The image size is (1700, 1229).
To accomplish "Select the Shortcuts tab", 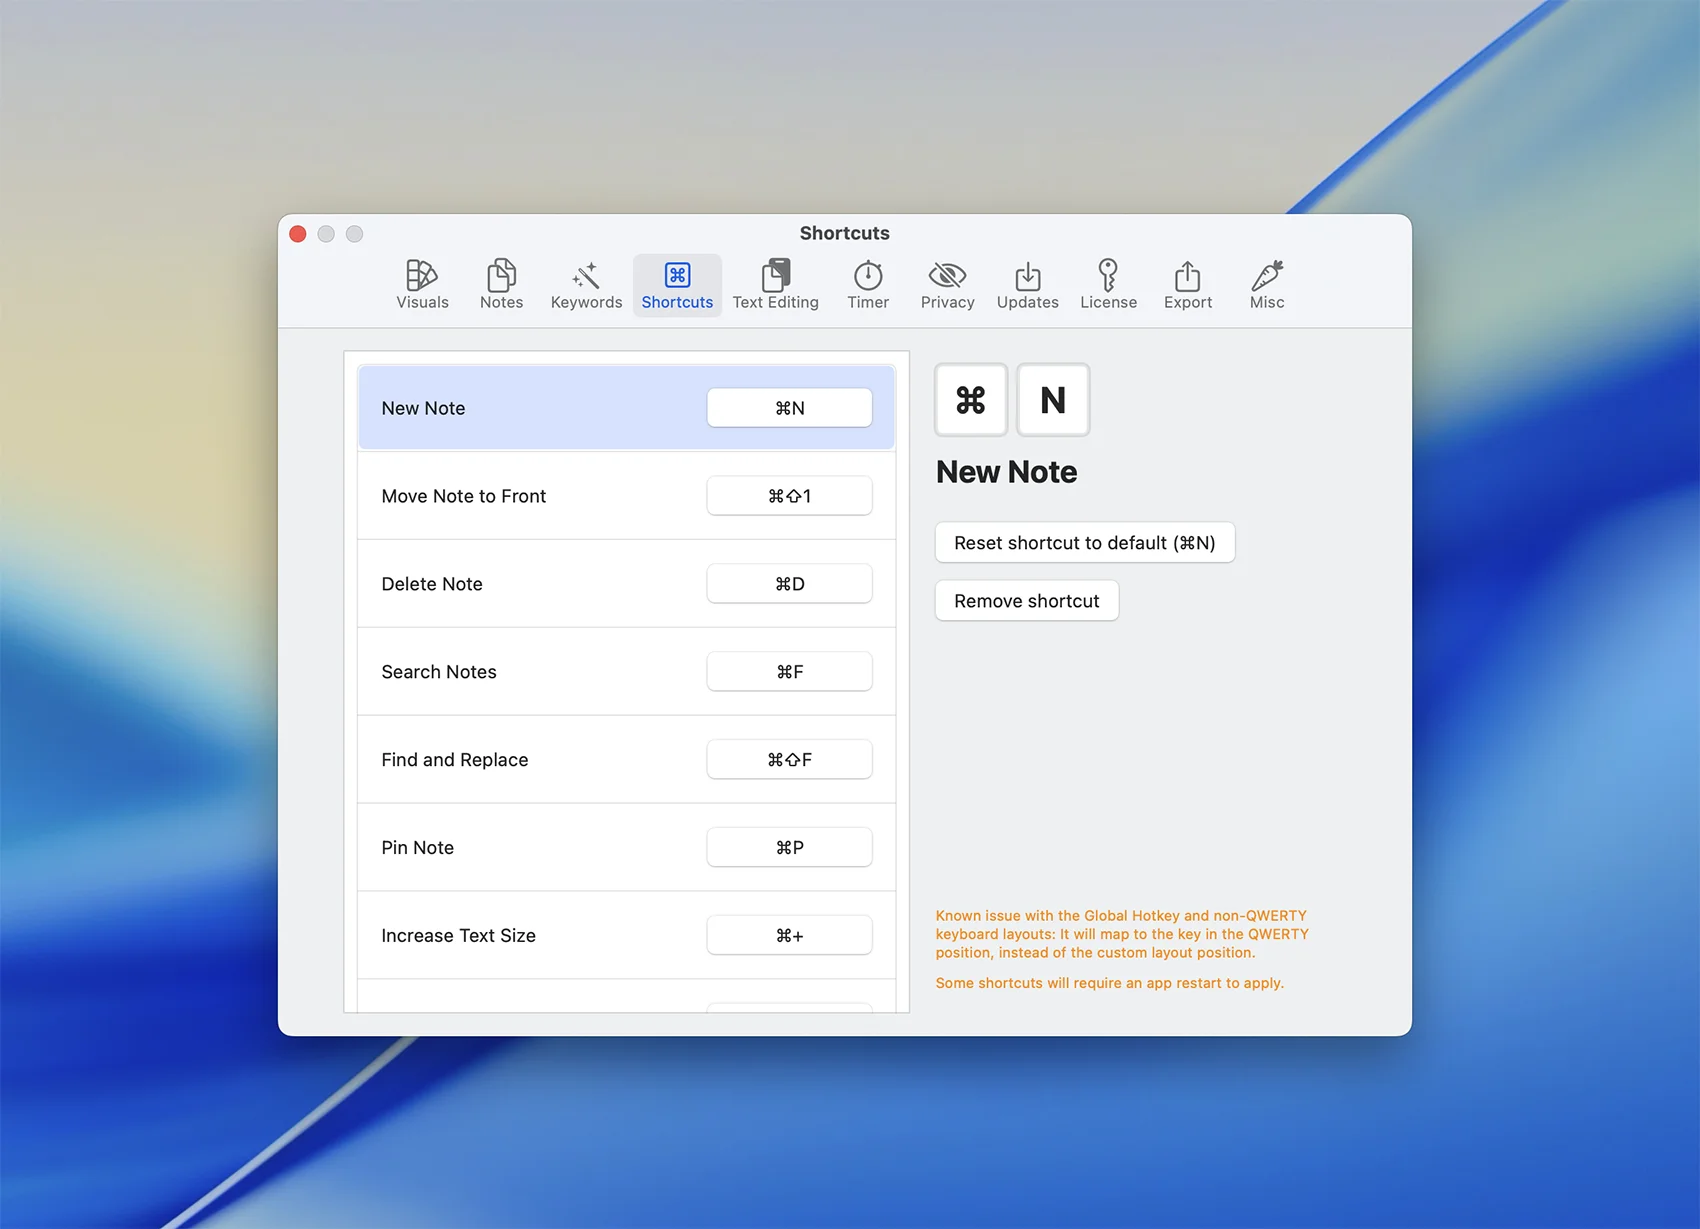I will pos(677,285).
